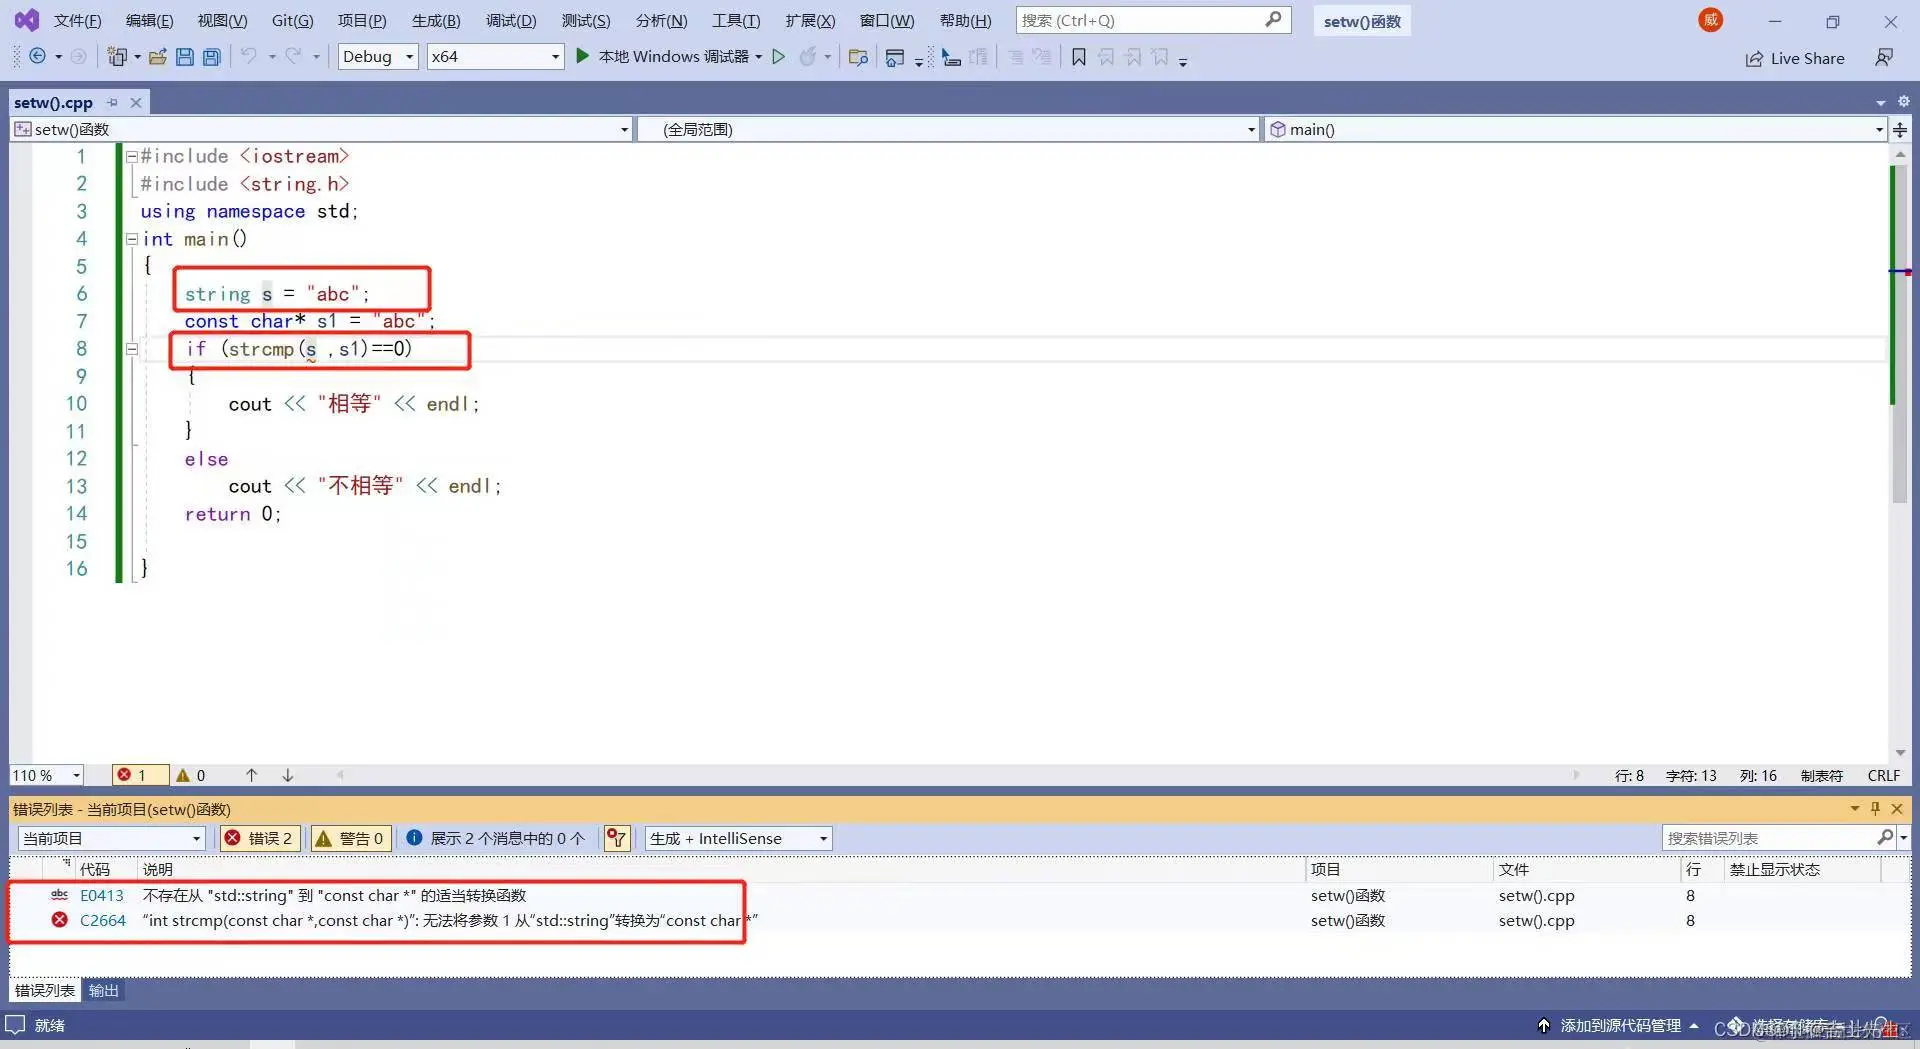The width and height of the screenshot is (1920, 1049).
Task: Open the 当前项目 scope dropdown
Action: 111,838
